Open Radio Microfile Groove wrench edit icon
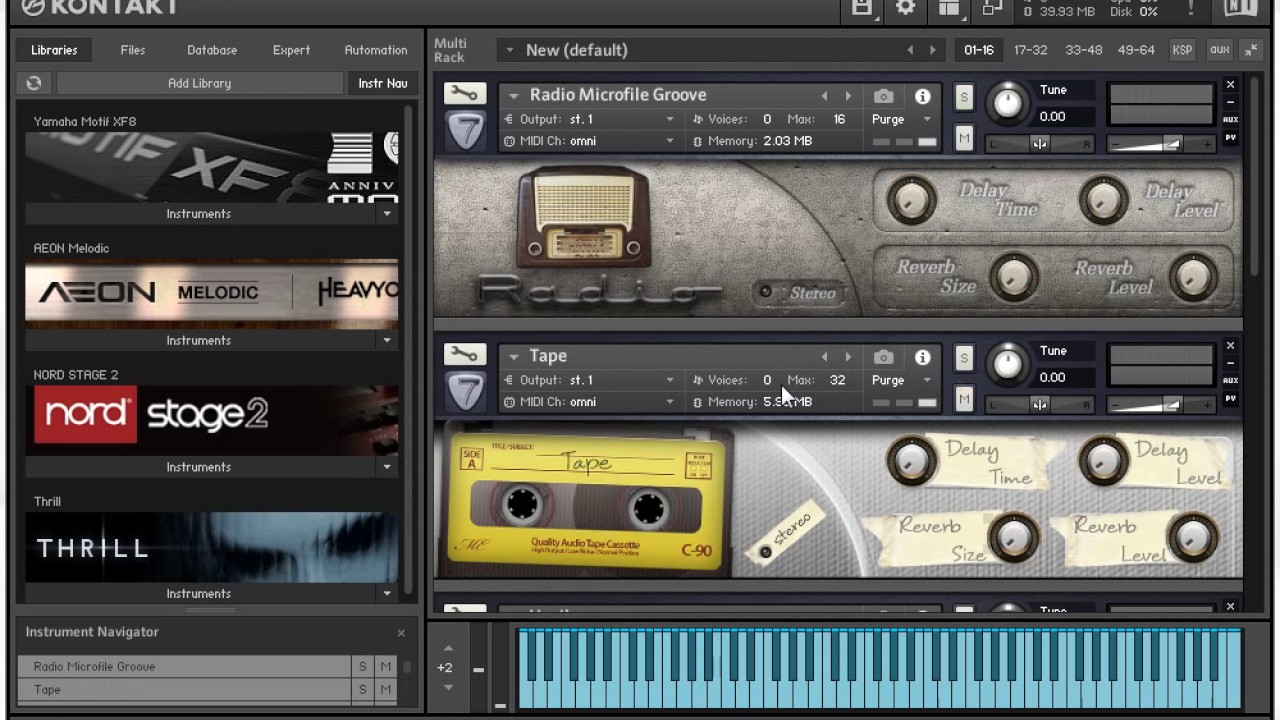This screenshot has width=1280, height=720. [x=464, y=93]
